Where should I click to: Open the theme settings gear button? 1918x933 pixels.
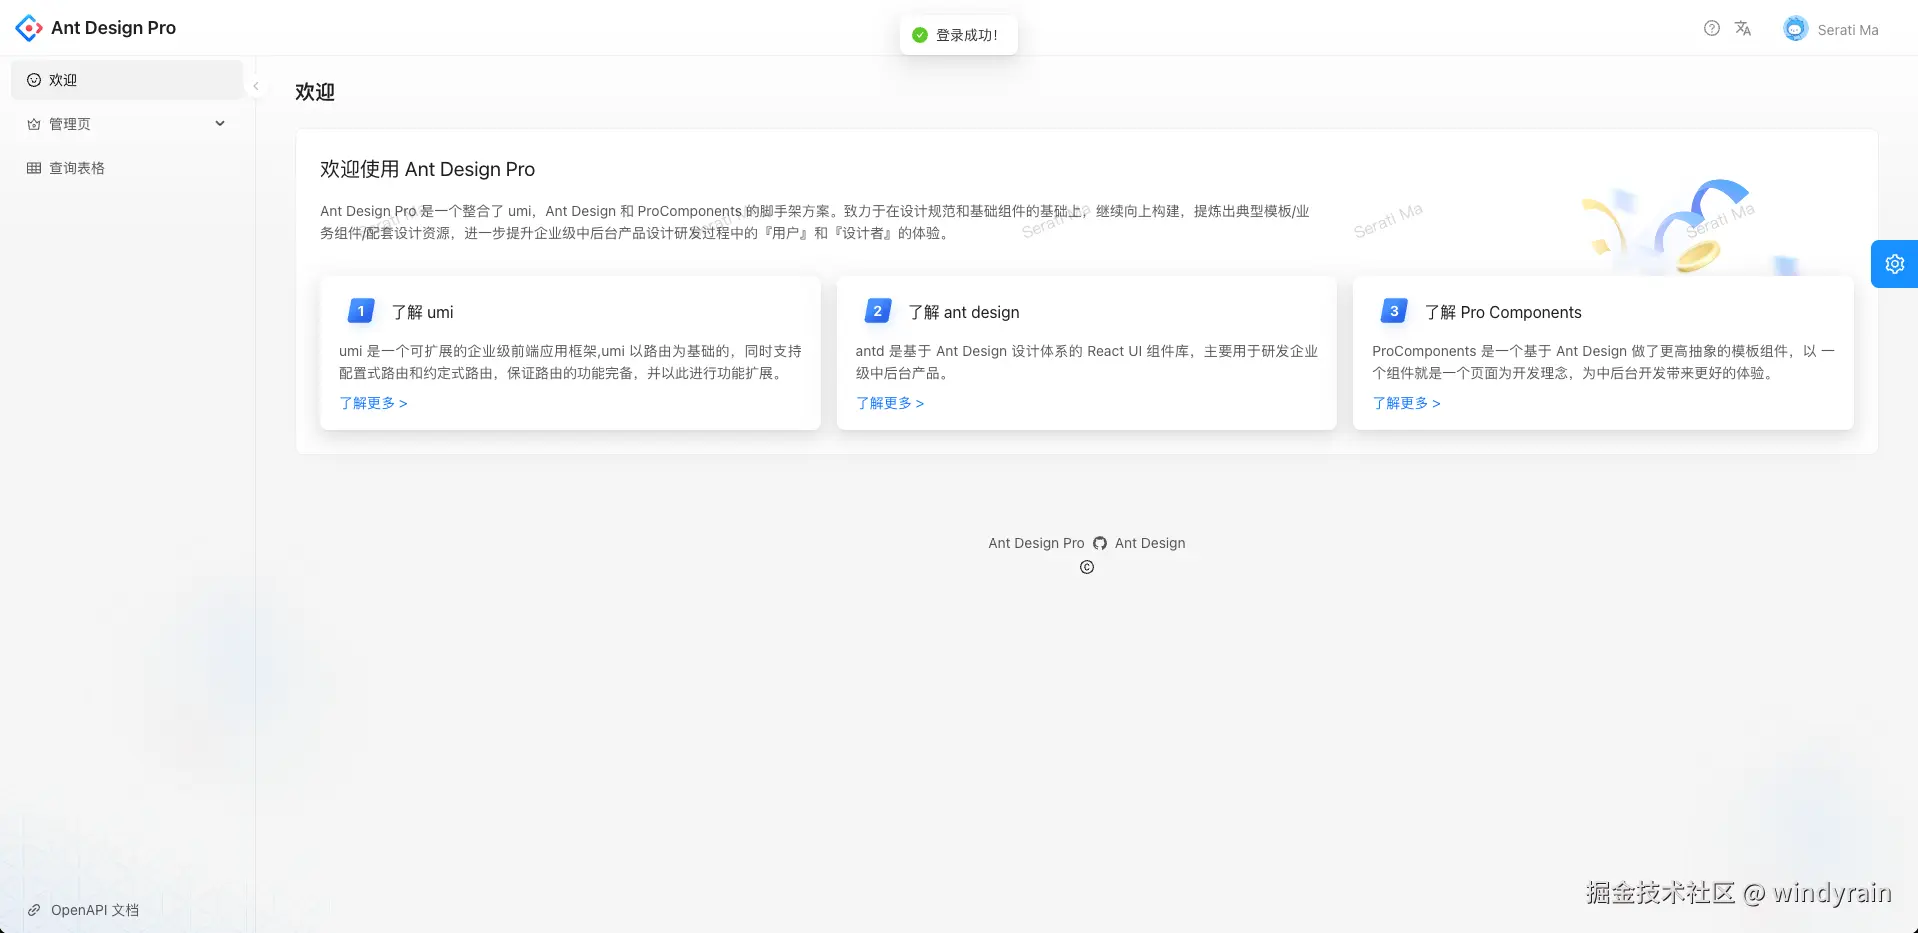1895,264
